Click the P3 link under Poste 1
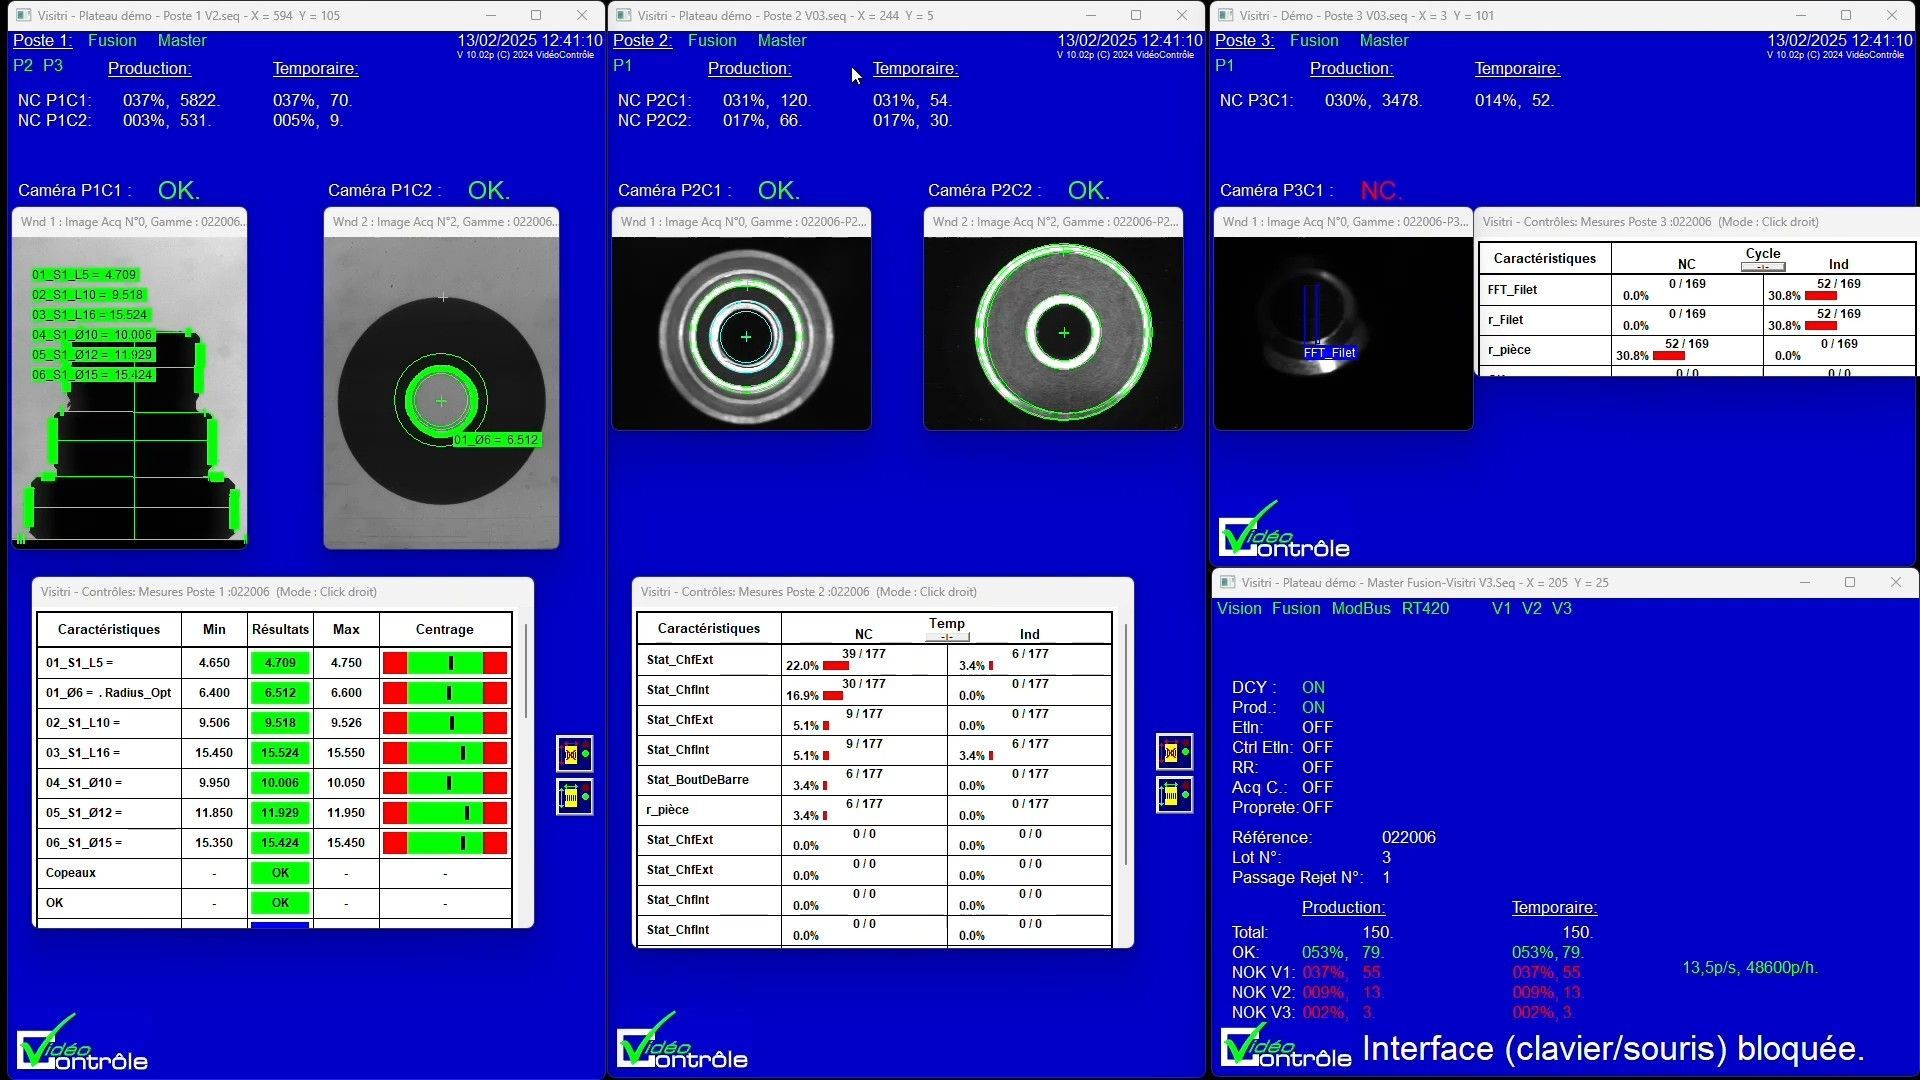1920x1080 pixels. point(53,65)
